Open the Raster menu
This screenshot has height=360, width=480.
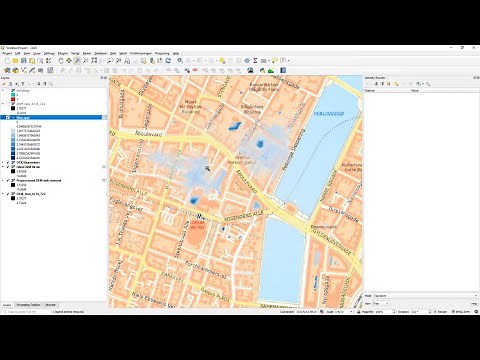pos(87,53)
